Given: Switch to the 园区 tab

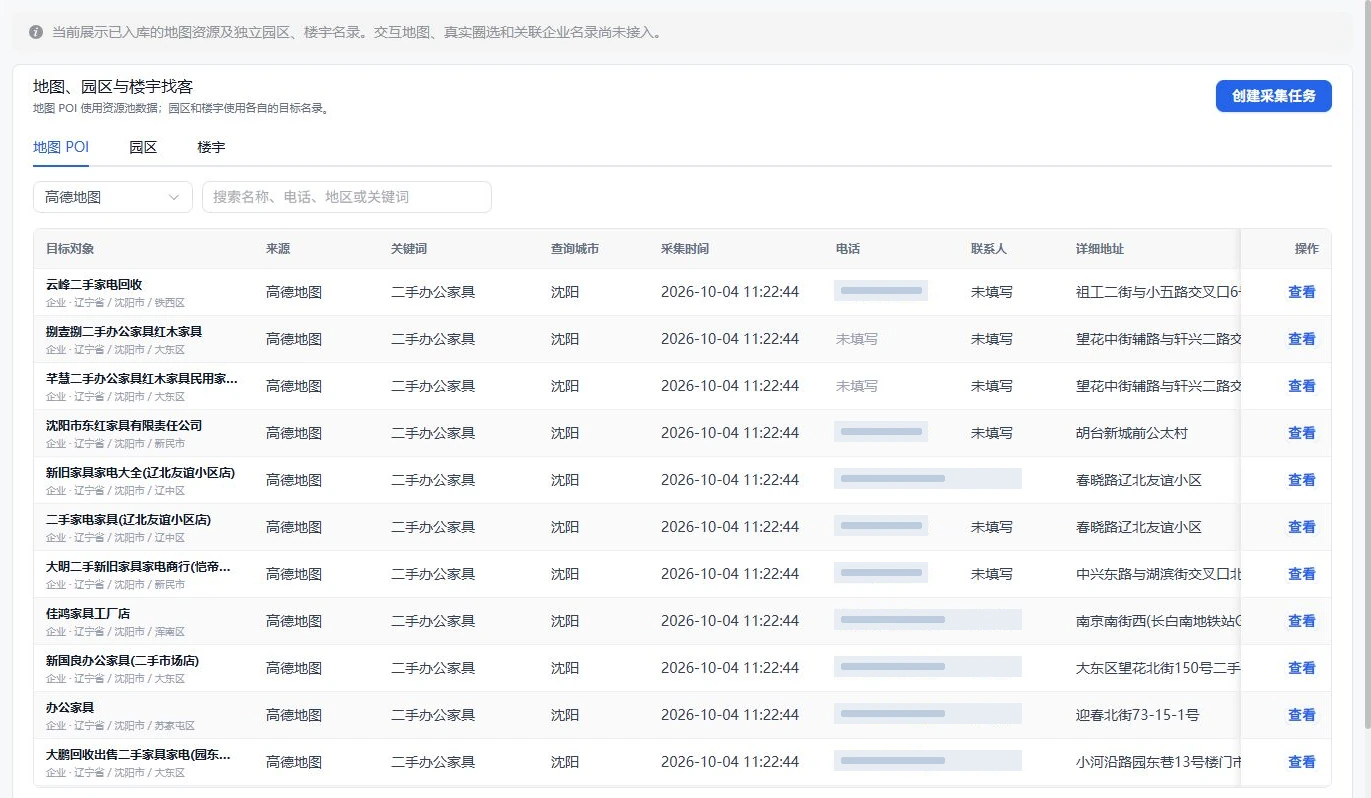Looking at the screenshot, I should [x=143, y=147].
